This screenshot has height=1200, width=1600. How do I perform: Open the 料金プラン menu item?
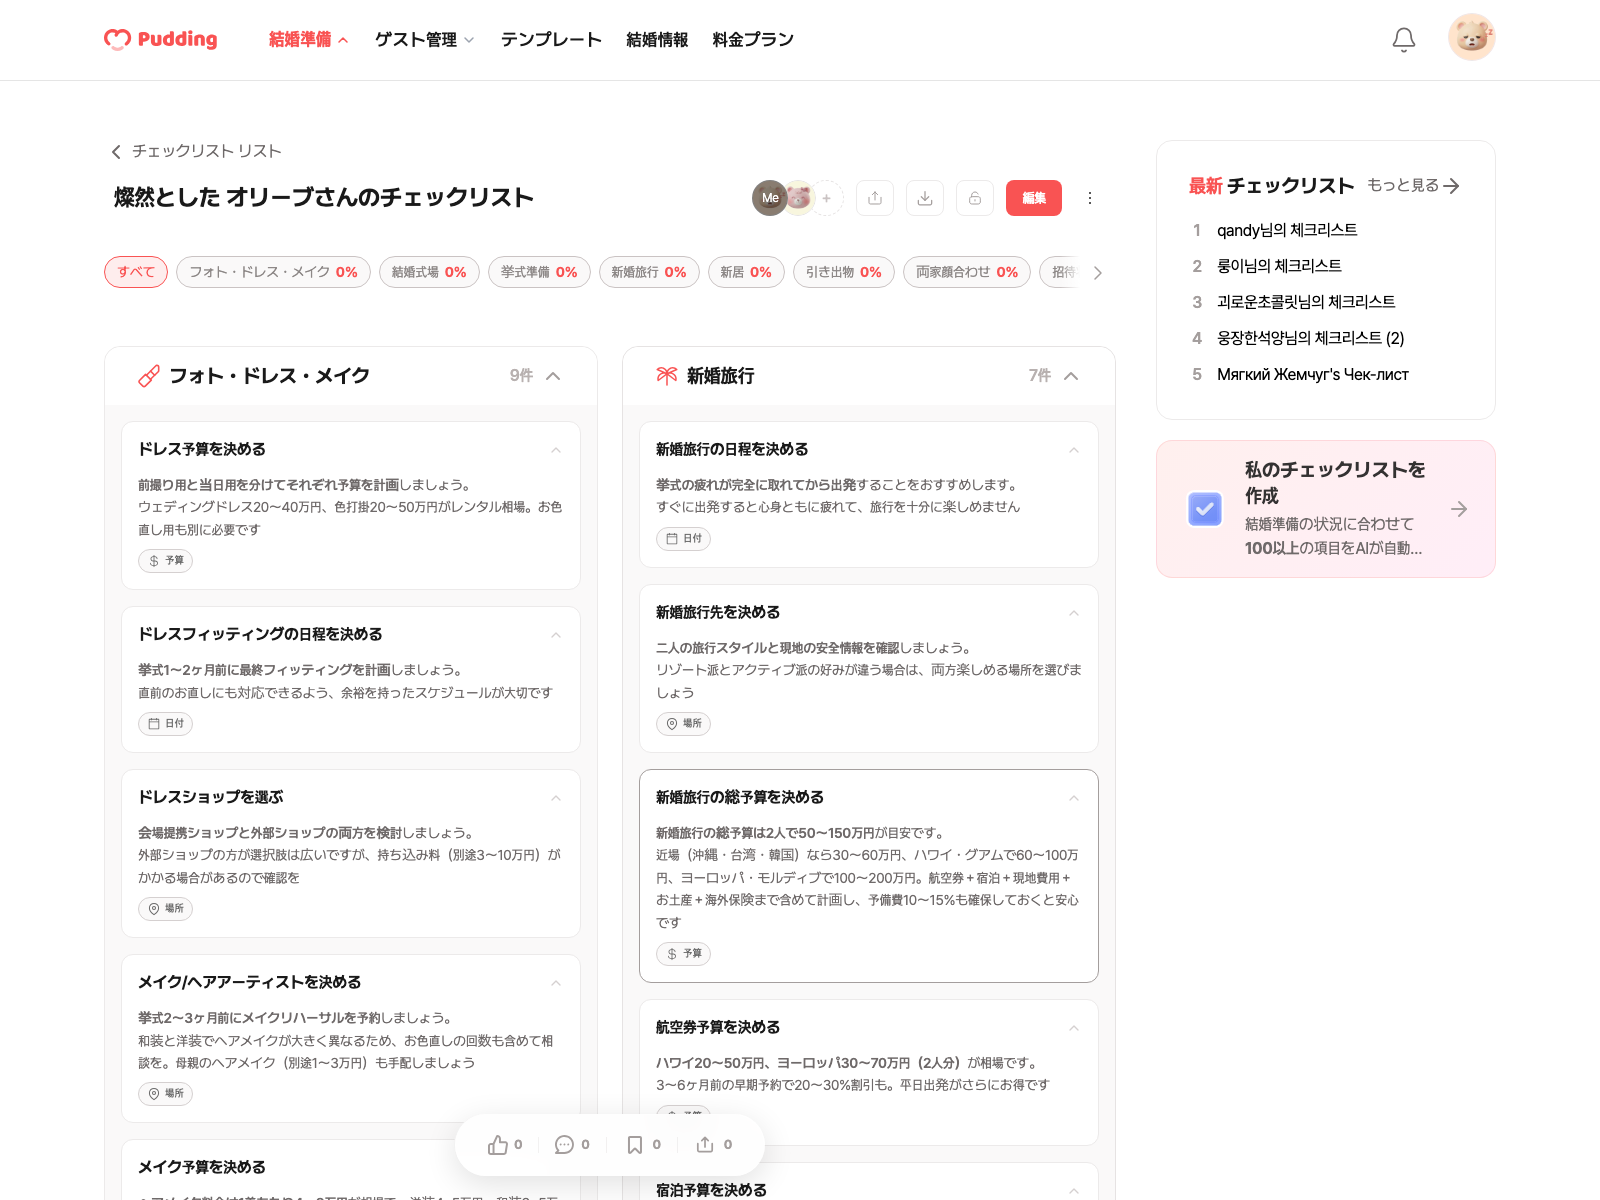click(753, 40)
